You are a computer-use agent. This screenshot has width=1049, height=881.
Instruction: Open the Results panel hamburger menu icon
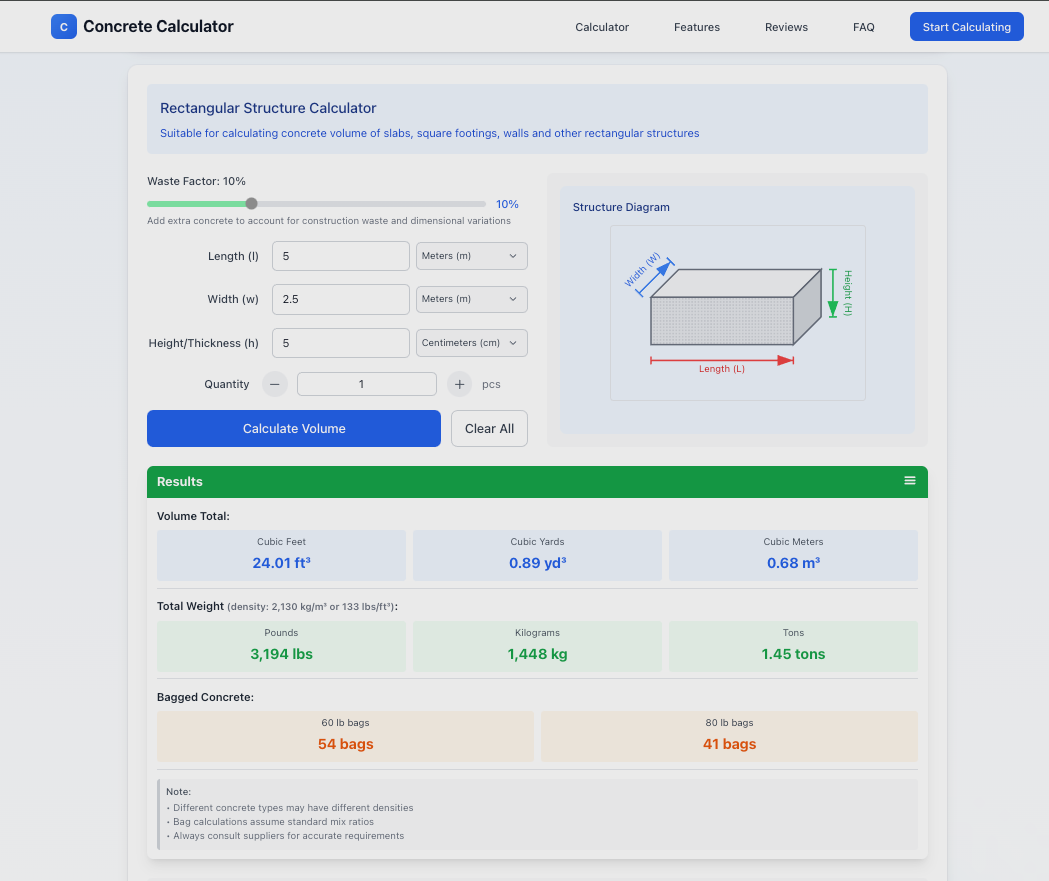click(x=910, y=480)
